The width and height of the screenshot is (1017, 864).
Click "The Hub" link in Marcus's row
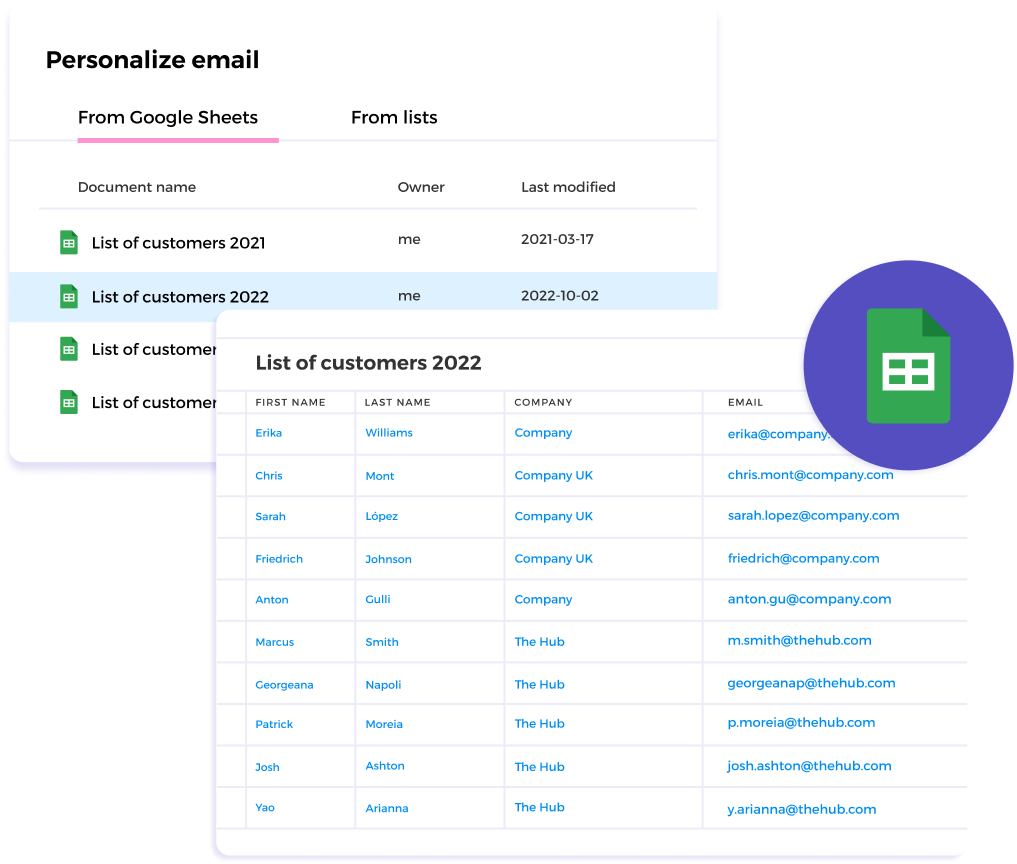click(x=539, y=641)
